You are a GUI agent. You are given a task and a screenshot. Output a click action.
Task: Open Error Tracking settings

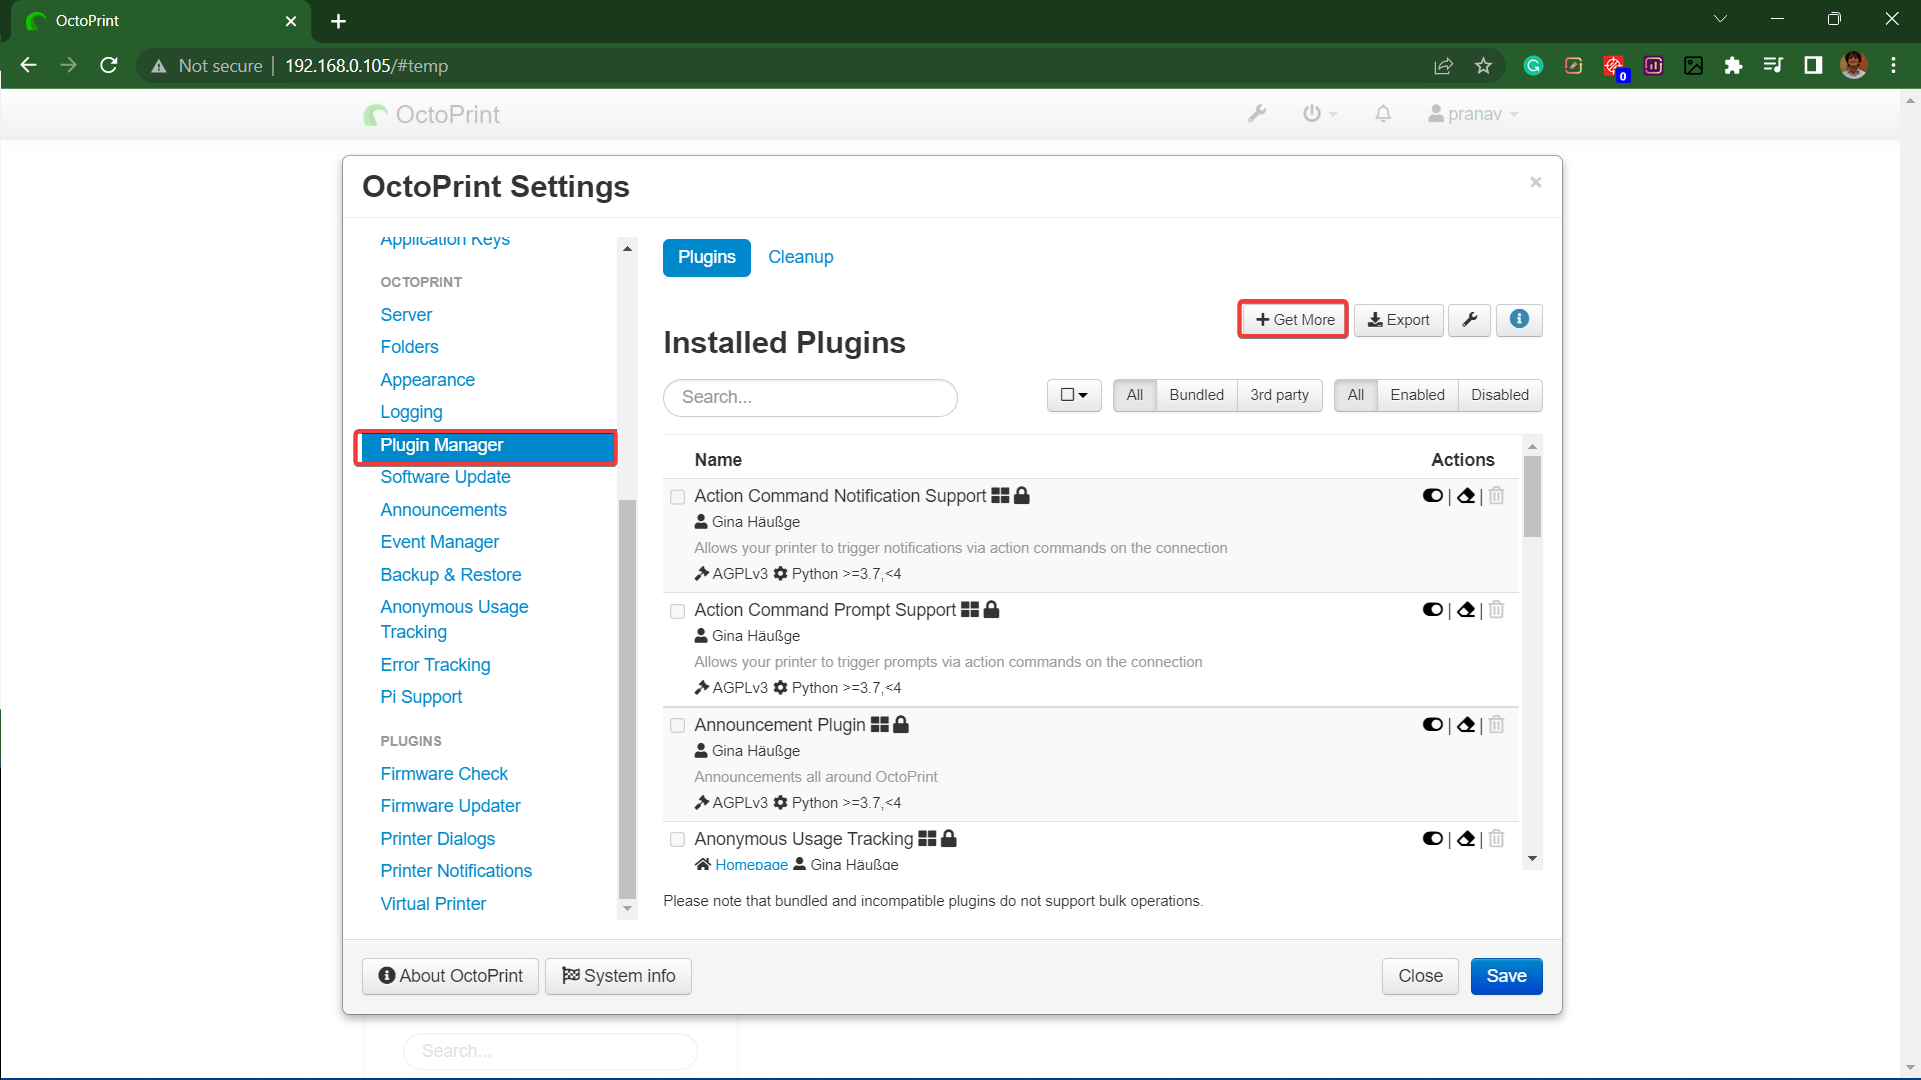(435, 665)
